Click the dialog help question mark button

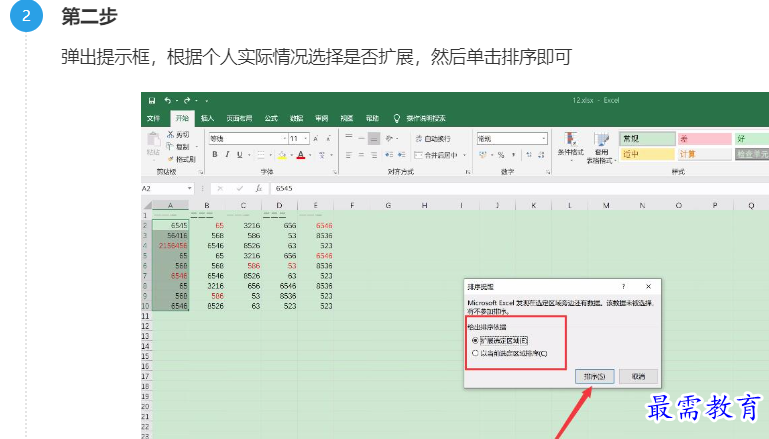coord(623,286)
